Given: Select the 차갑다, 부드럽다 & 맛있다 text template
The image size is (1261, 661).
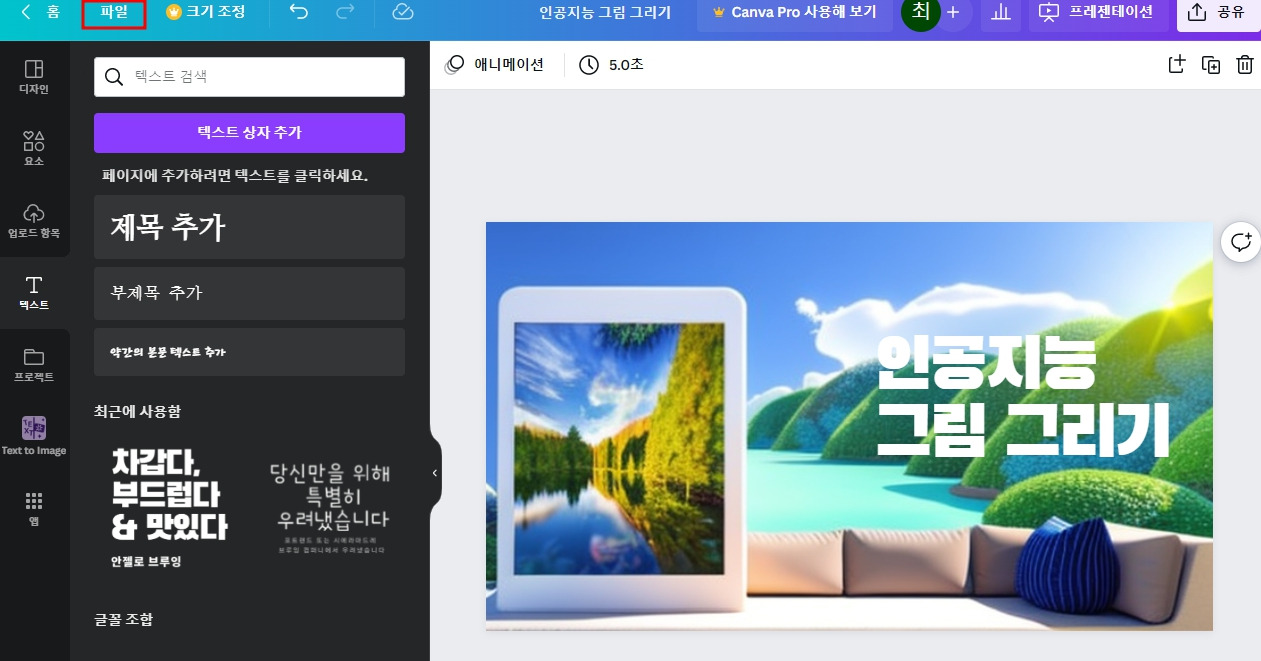Looking at the screenshot, I should point(169,507).
